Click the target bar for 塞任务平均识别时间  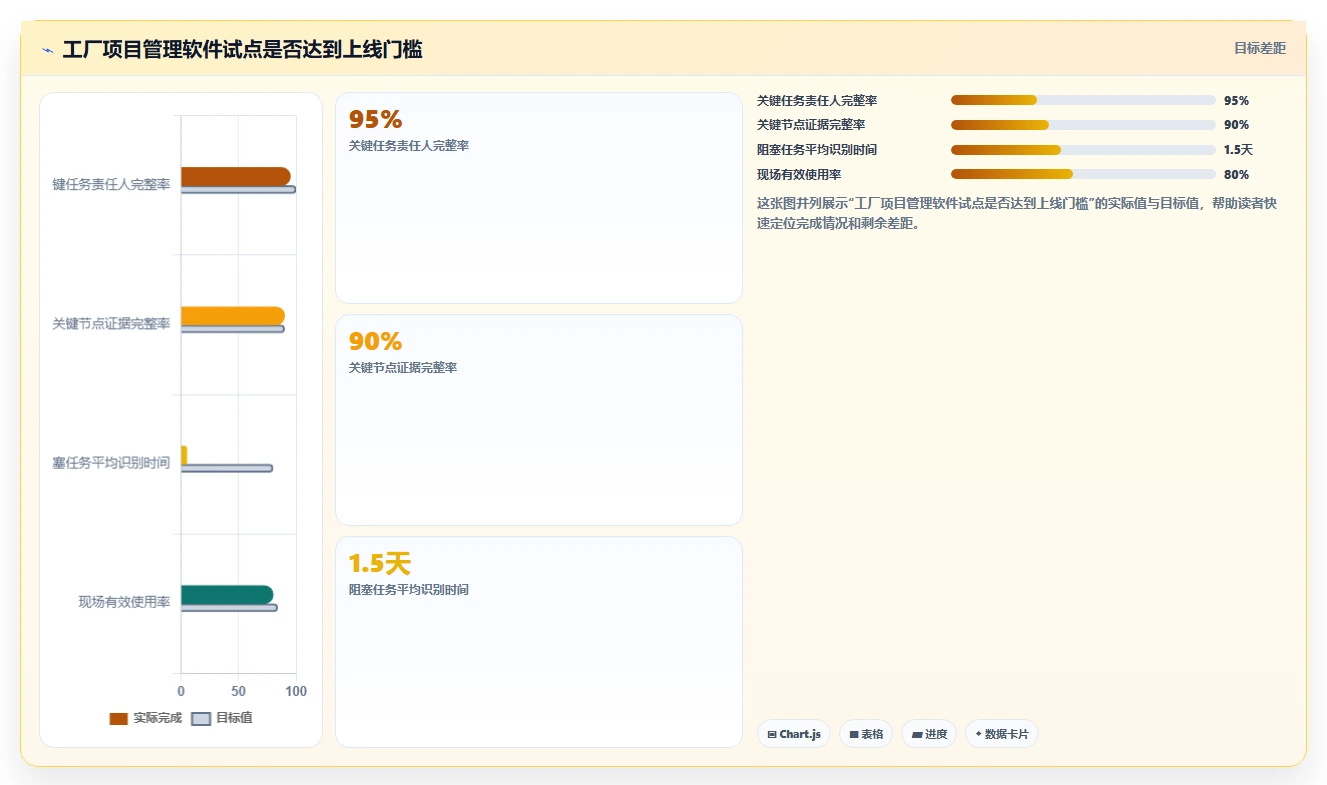click(227, 468)
